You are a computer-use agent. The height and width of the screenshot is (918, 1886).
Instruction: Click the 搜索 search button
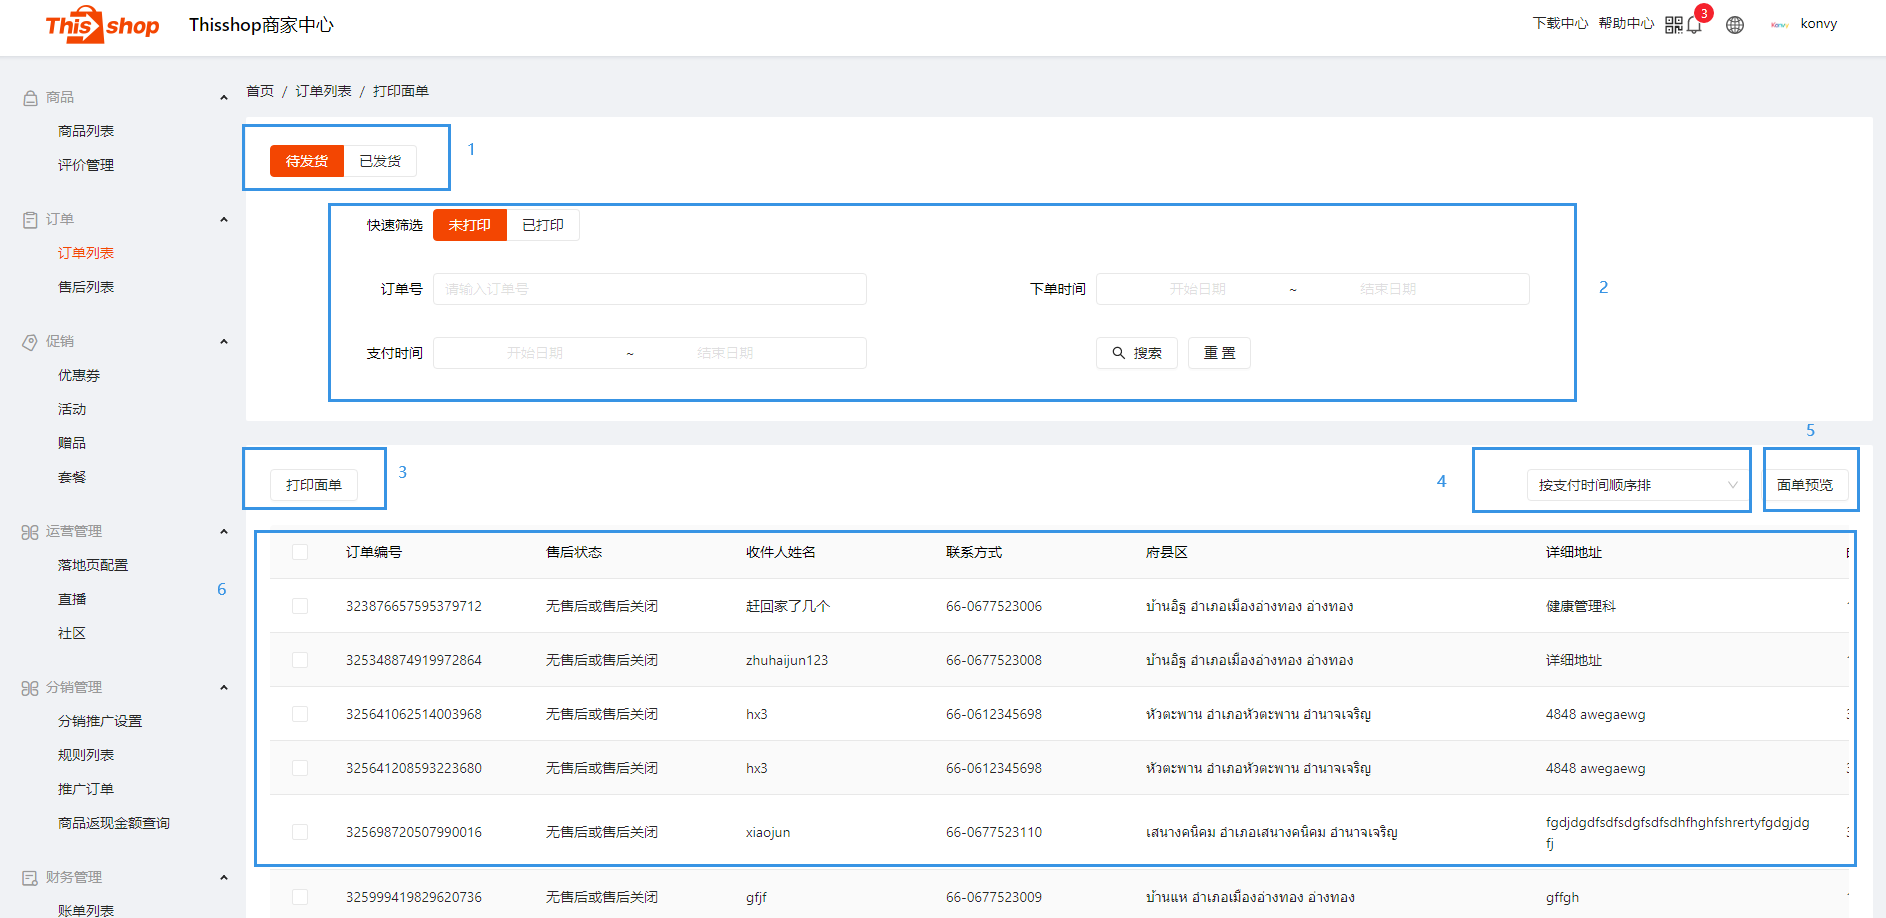(x=1137, y=353)
